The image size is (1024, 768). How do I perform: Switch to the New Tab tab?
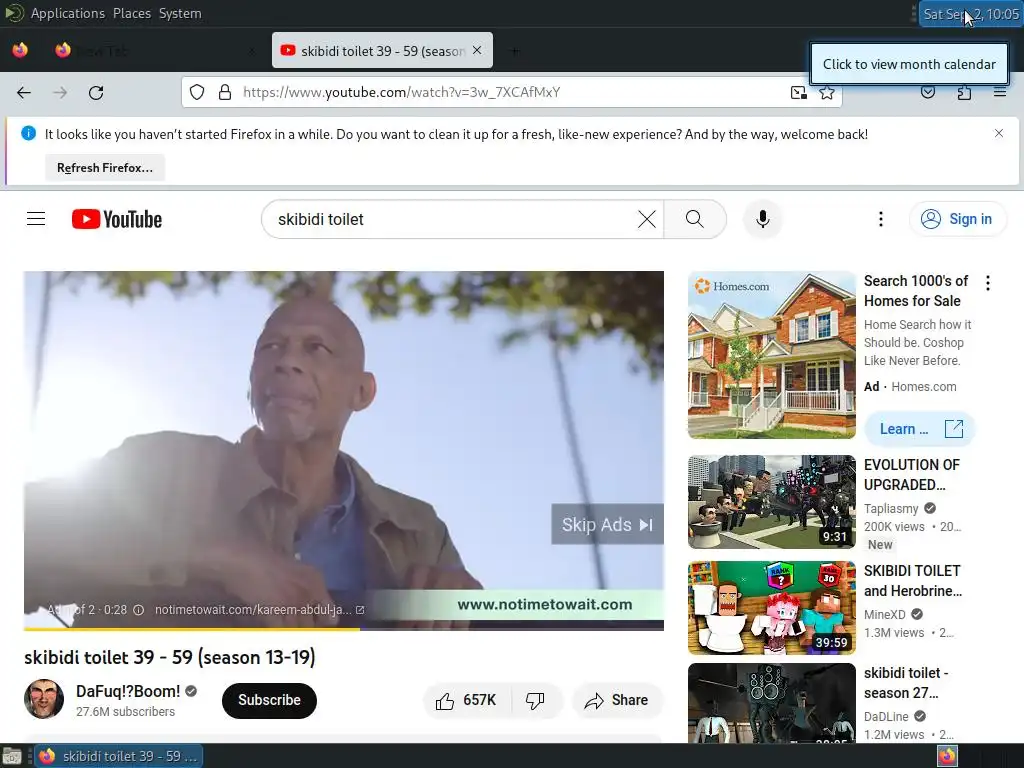155,50
